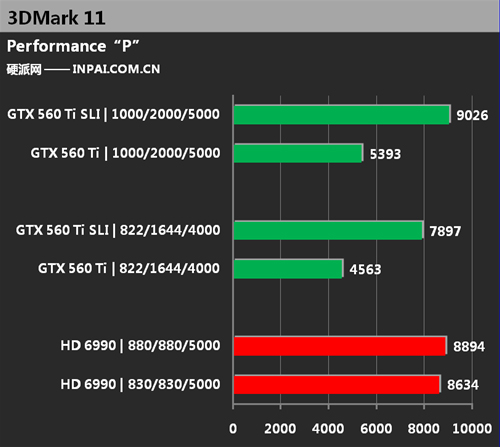Select label GTX 560 Ti SLI | 1000/2000/5000
Viewport: 500px width, 447px height.
click(113, 114)
